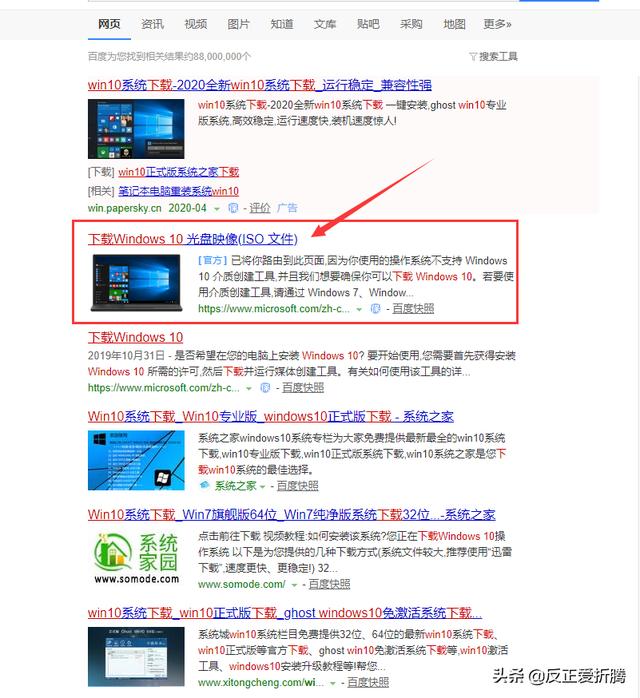
Task: Click the 系统之家 site logo icon
Action: 204,485
